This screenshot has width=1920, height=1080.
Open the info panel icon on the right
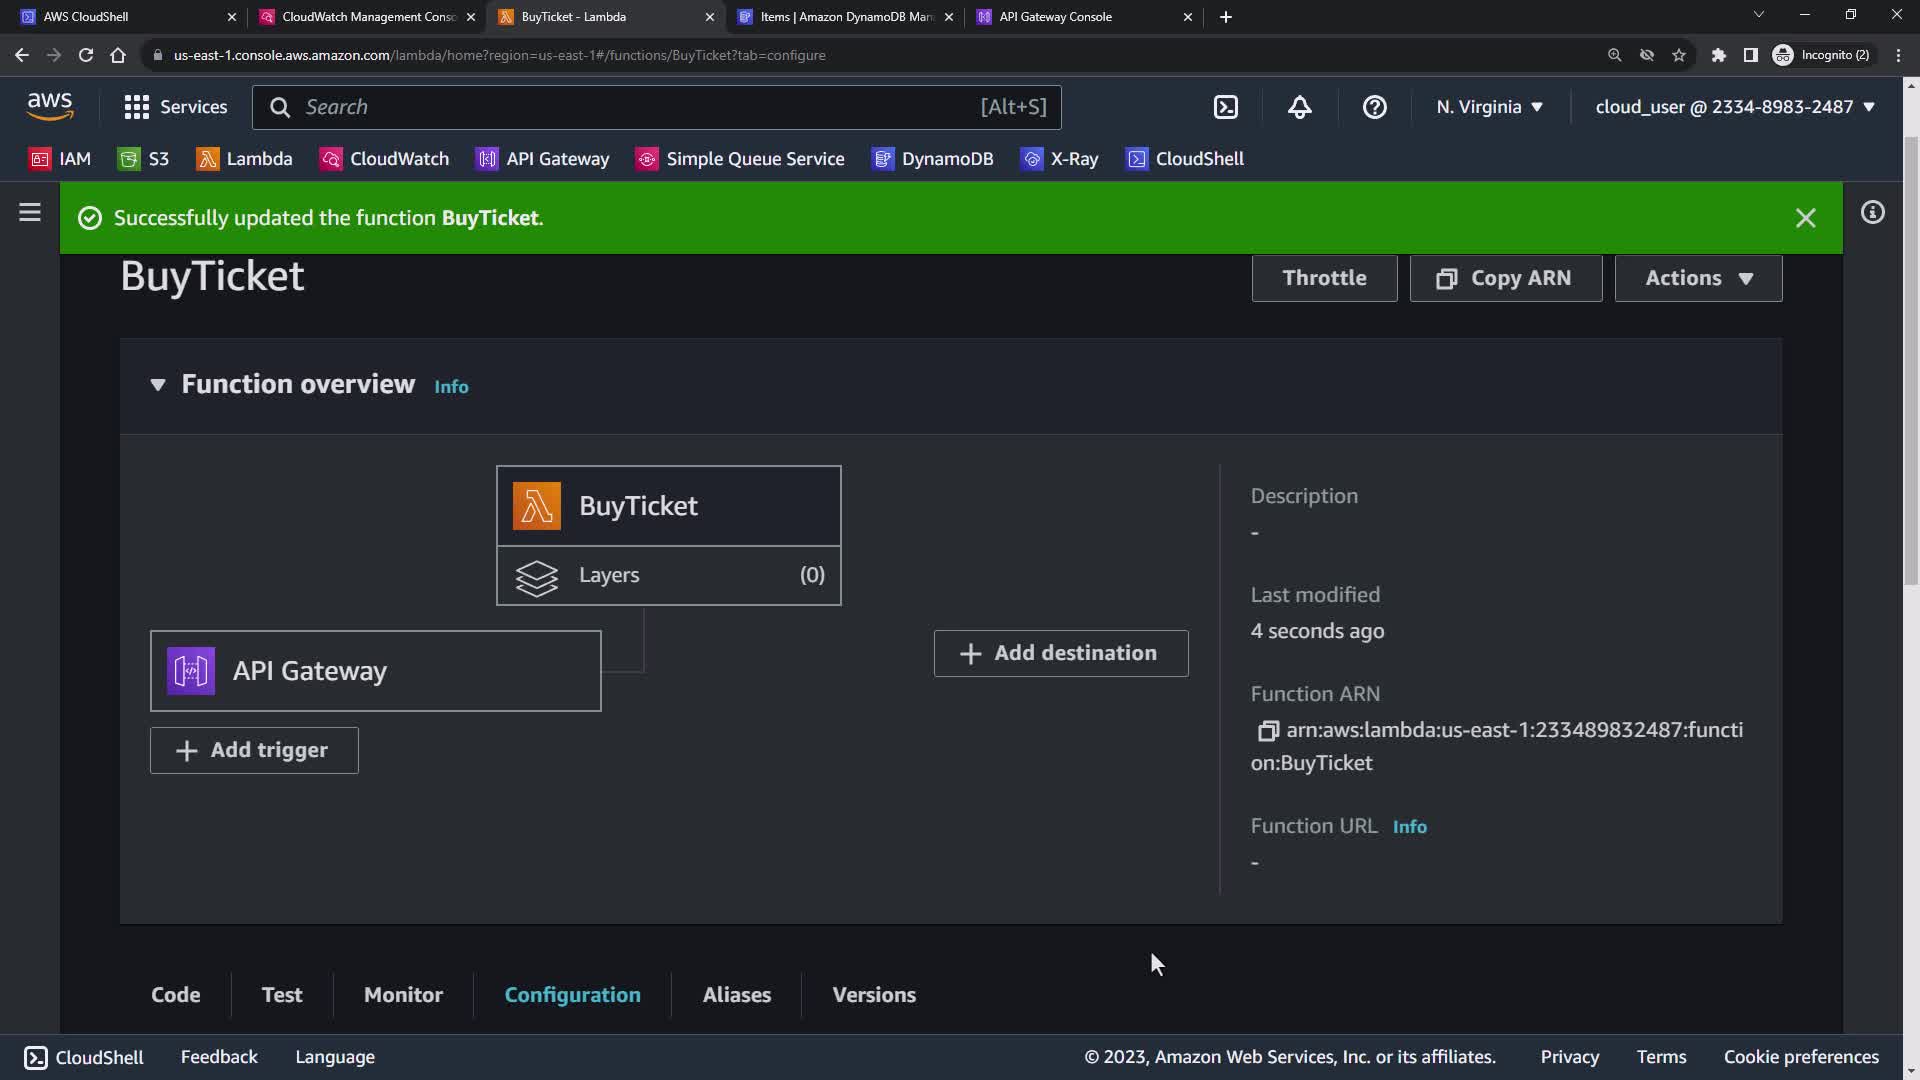(x=1872, y=213)
